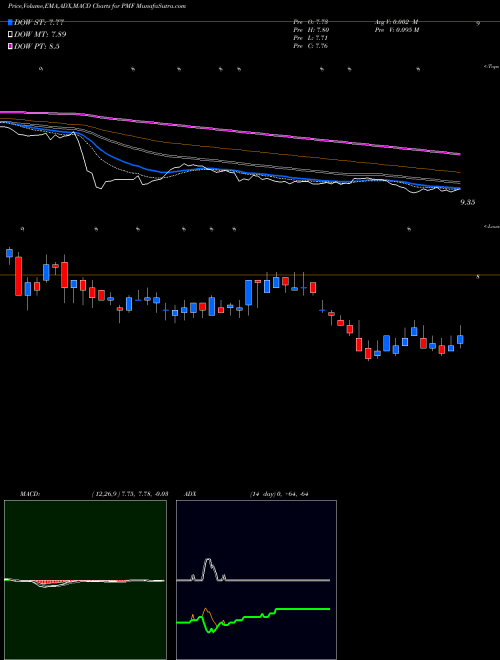Click the Pre C previous close value
The image size is (500, 660).
tap(311, 46)
